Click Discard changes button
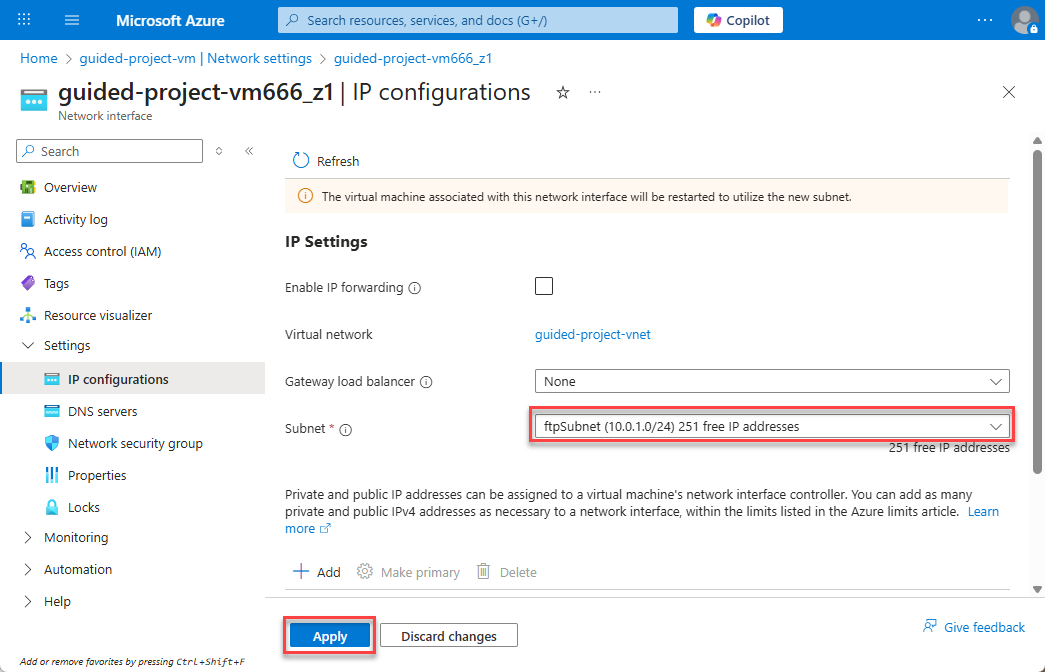 coord(449,636)
